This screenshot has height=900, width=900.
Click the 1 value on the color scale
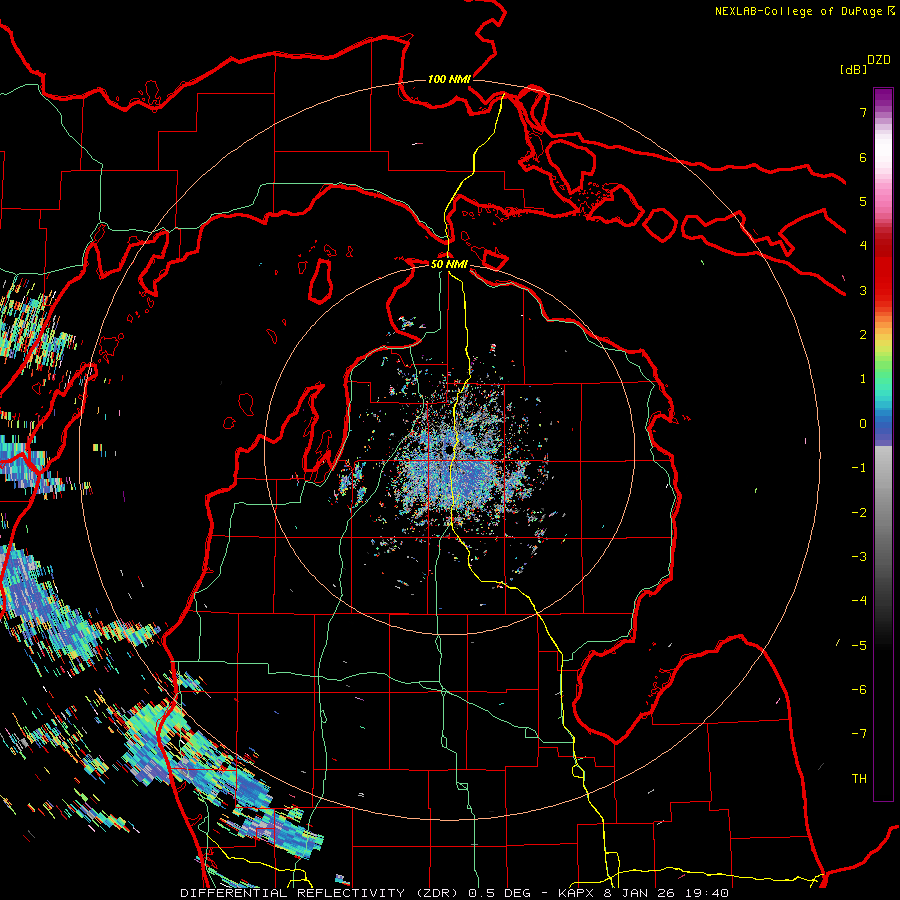[x=863, y=379]
